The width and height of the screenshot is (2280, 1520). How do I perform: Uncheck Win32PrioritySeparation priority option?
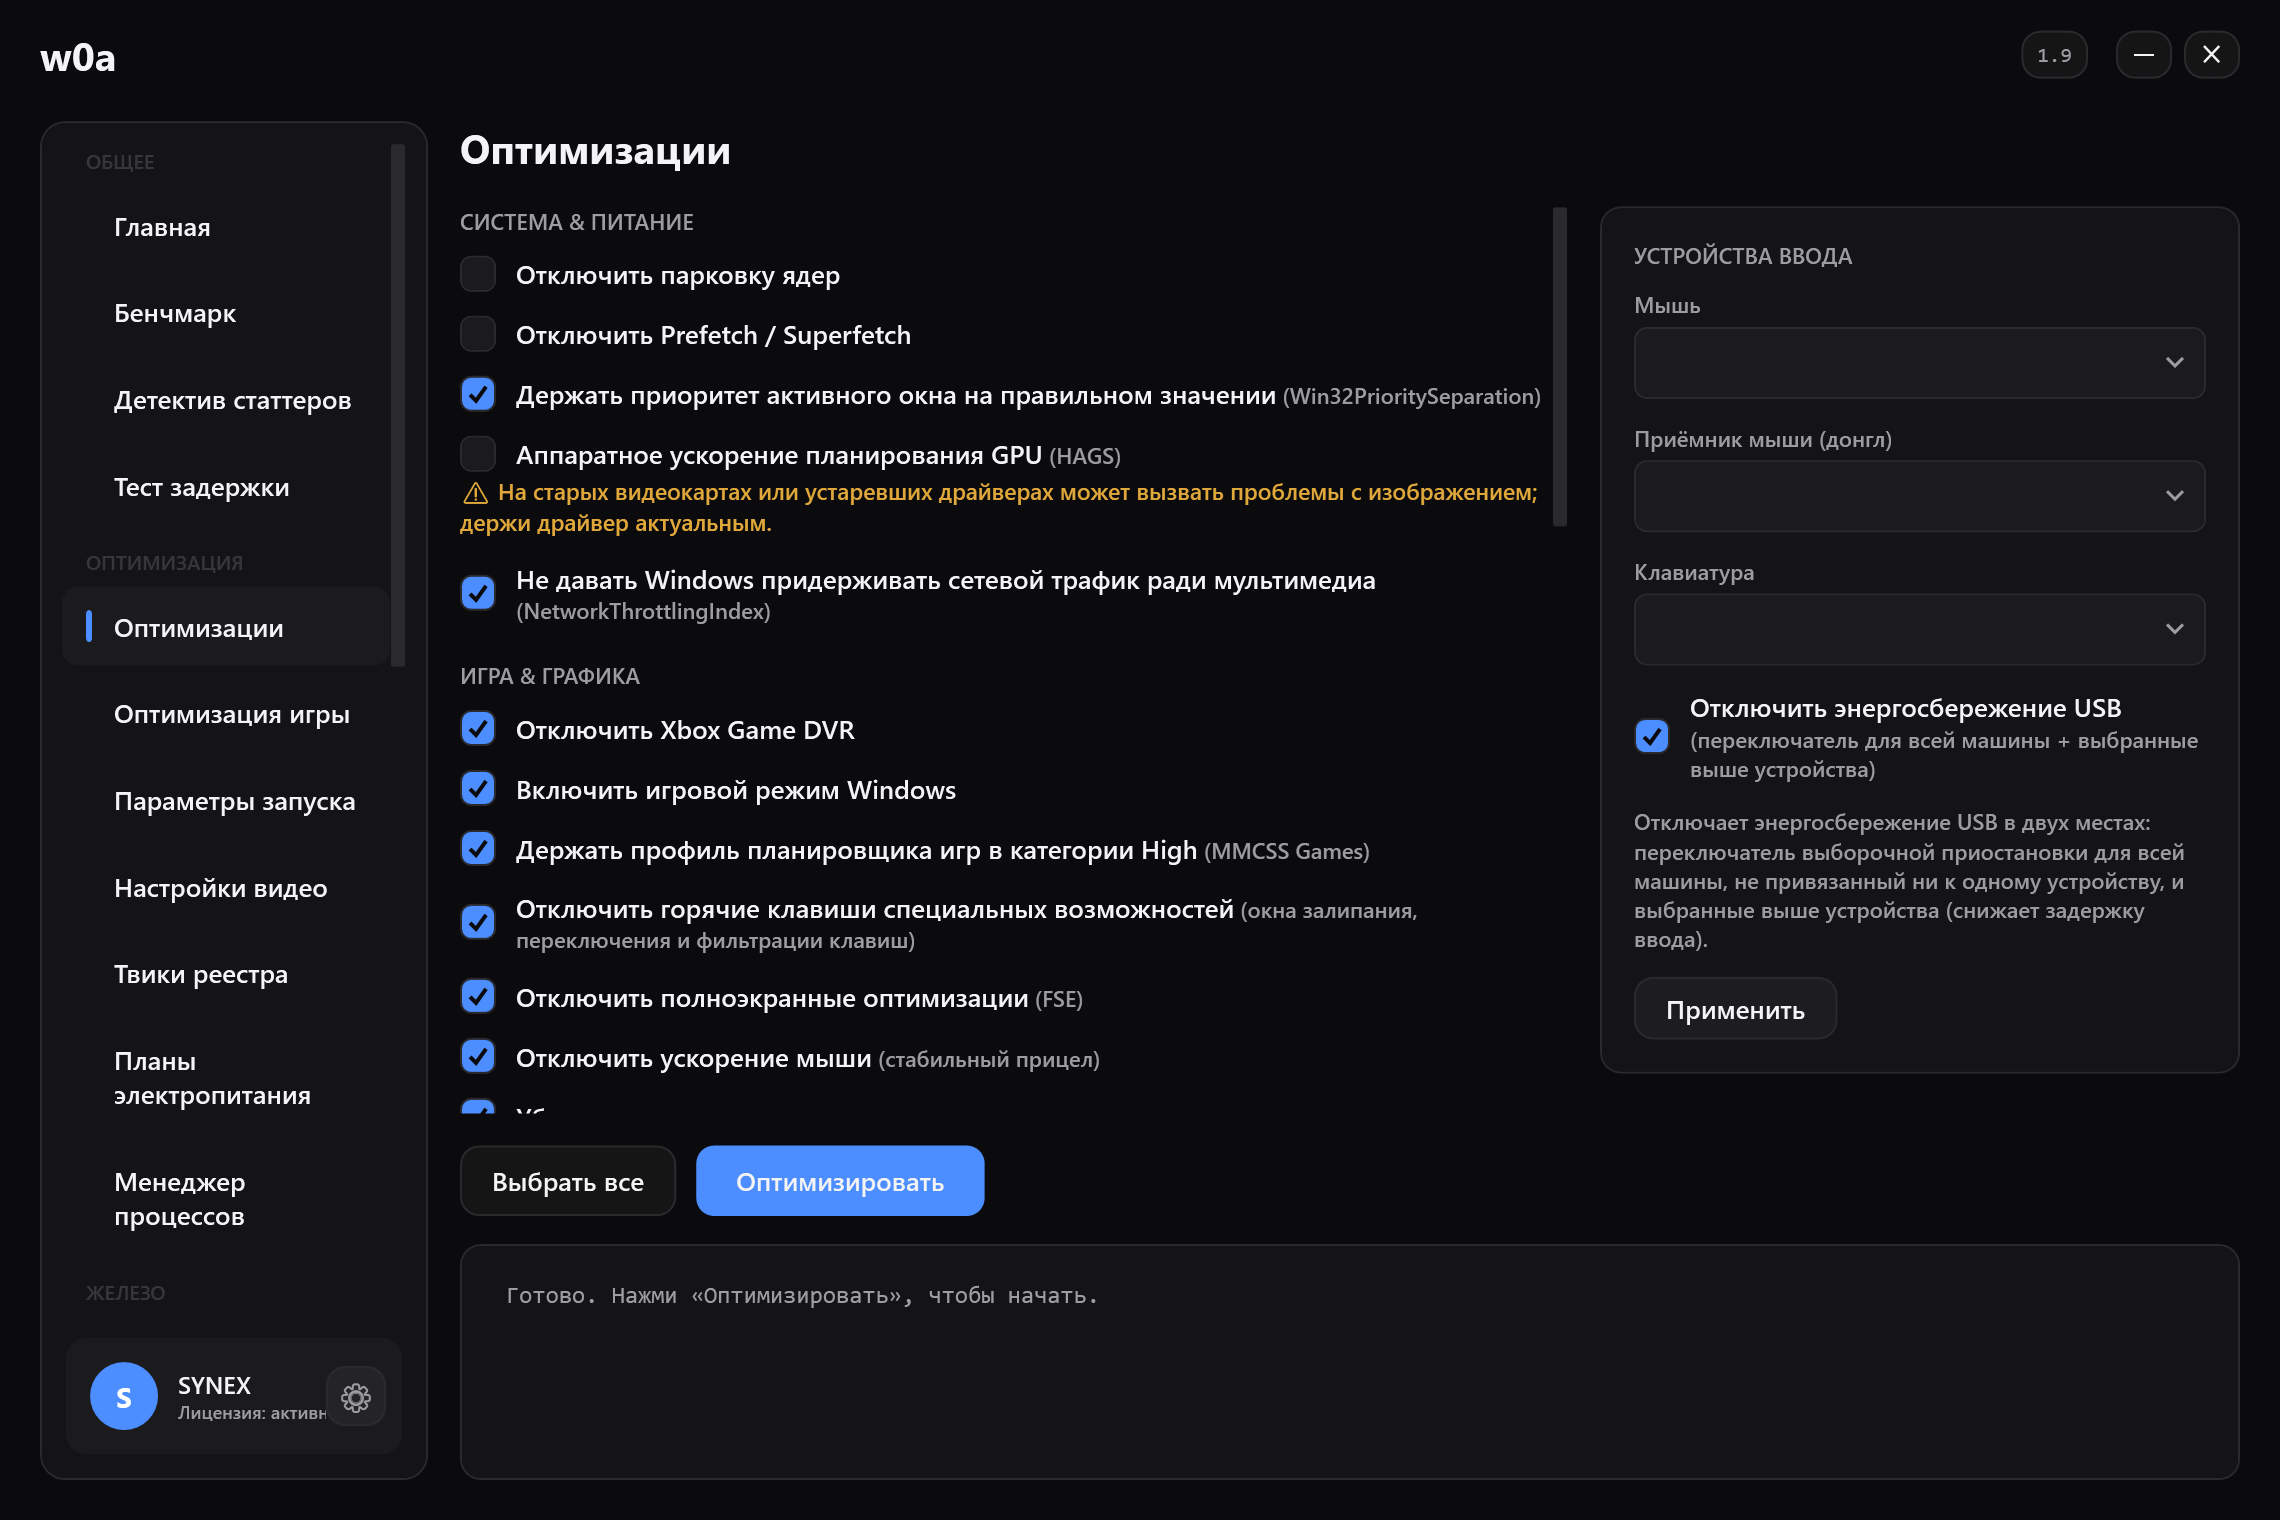pyautogui.click(x=478, y=394)
